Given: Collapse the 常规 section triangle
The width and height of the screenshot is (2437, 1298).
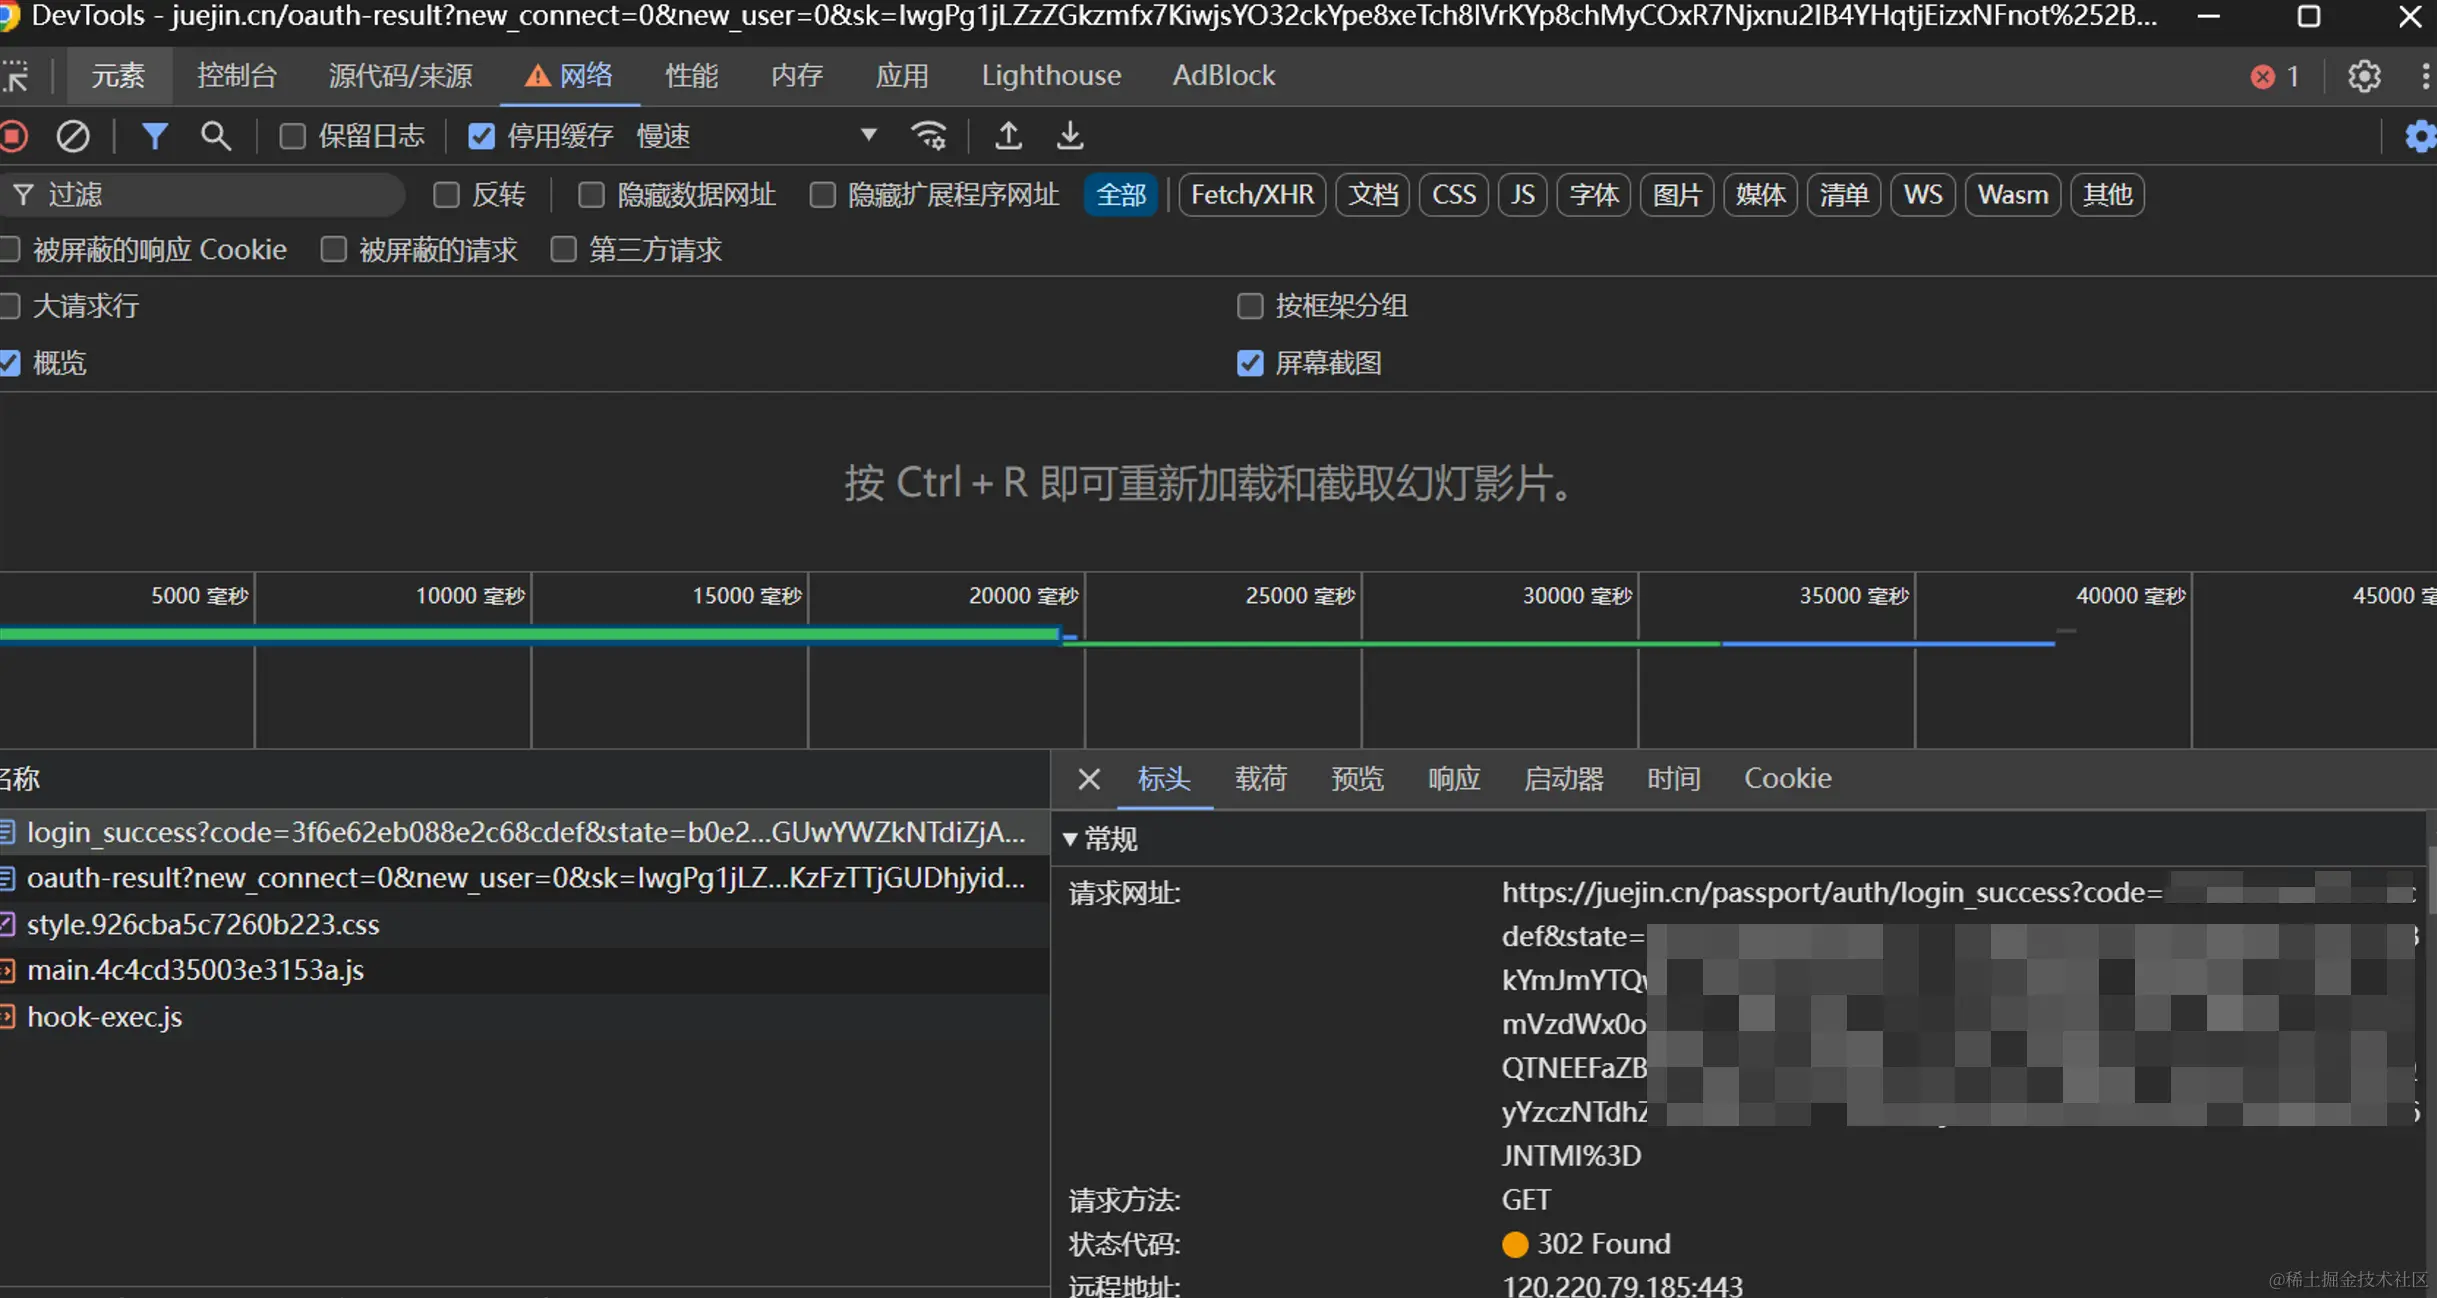Looking at the screenshot, I should [x=1070, y=839].
